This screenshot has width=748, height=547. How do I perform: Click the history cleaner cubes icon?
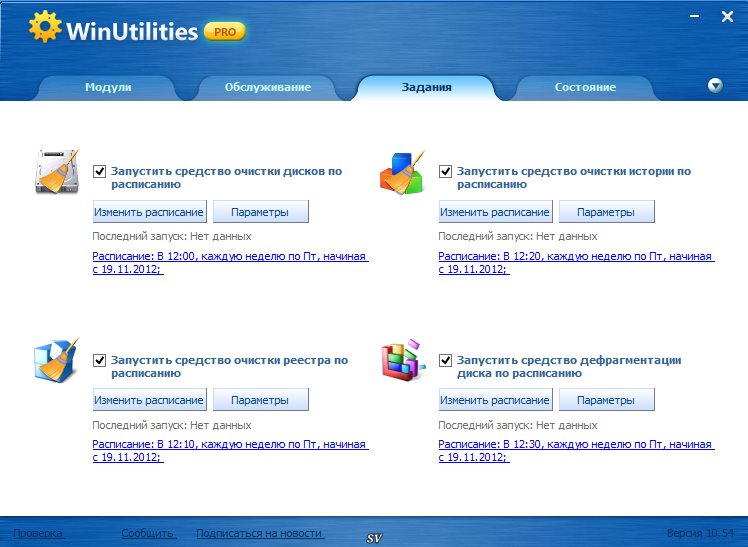(x=402, y=173)
